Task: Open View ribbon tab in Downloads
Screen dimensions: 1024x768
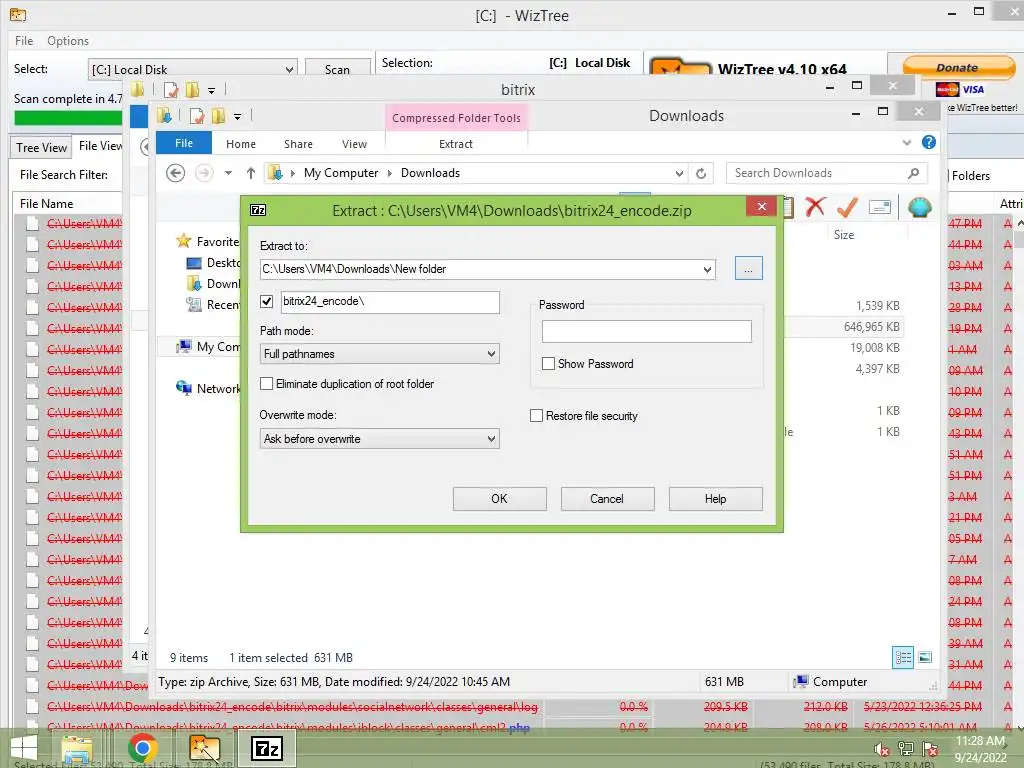Action: click(354, 144)
